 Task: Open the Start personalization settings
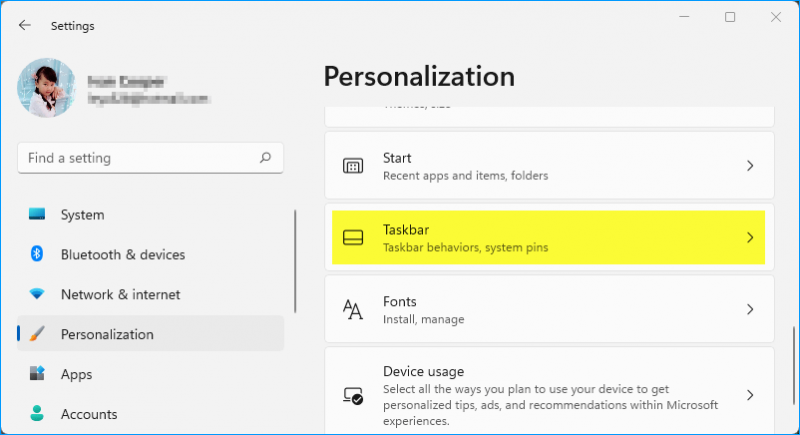pyautogui.click(x=549, y=166)
